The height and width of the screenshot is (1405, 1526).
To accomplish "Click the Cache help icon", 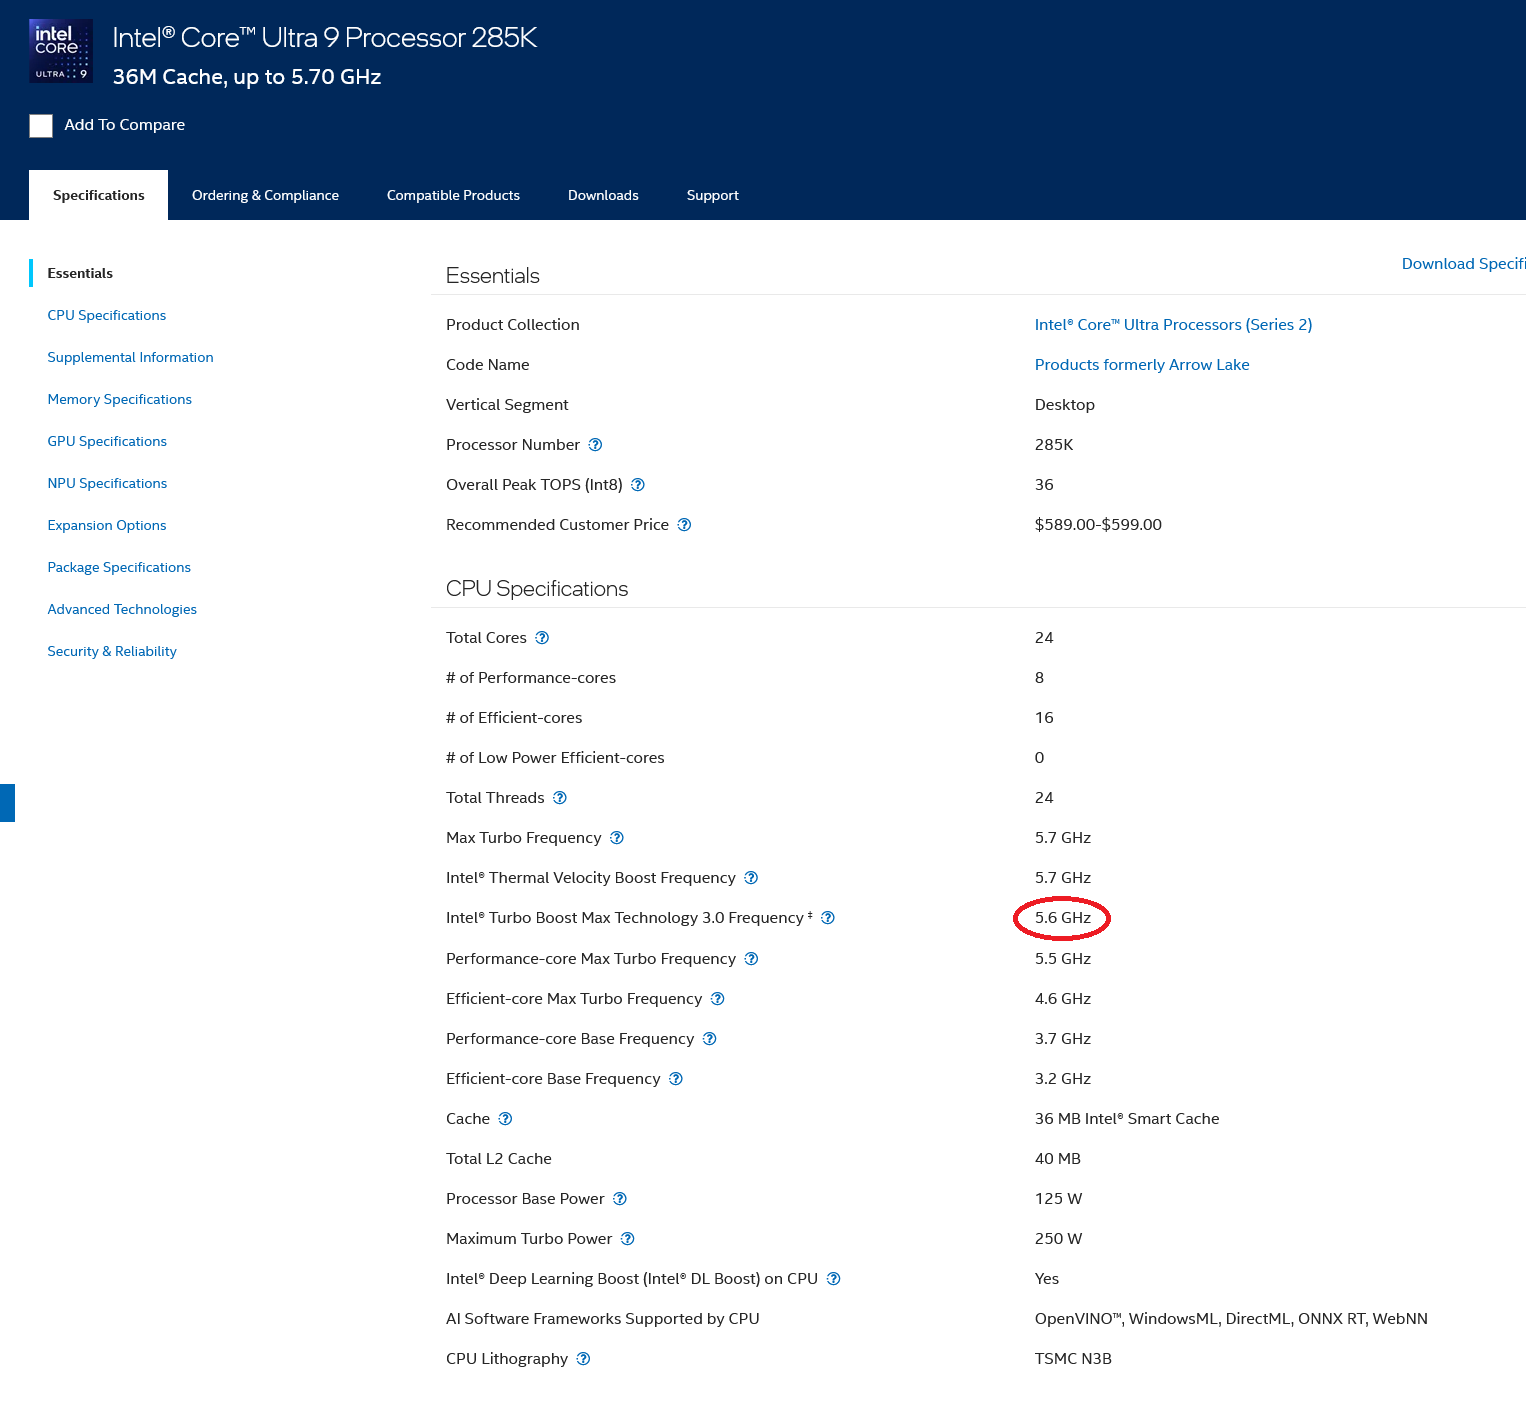I will pos(505,1119).
